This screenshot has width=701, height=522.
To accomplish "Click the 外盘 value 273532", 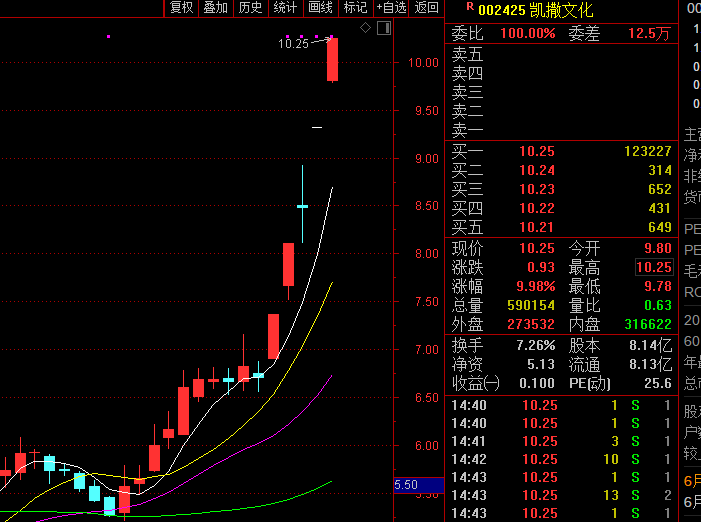I will click(x=531, y=324).
